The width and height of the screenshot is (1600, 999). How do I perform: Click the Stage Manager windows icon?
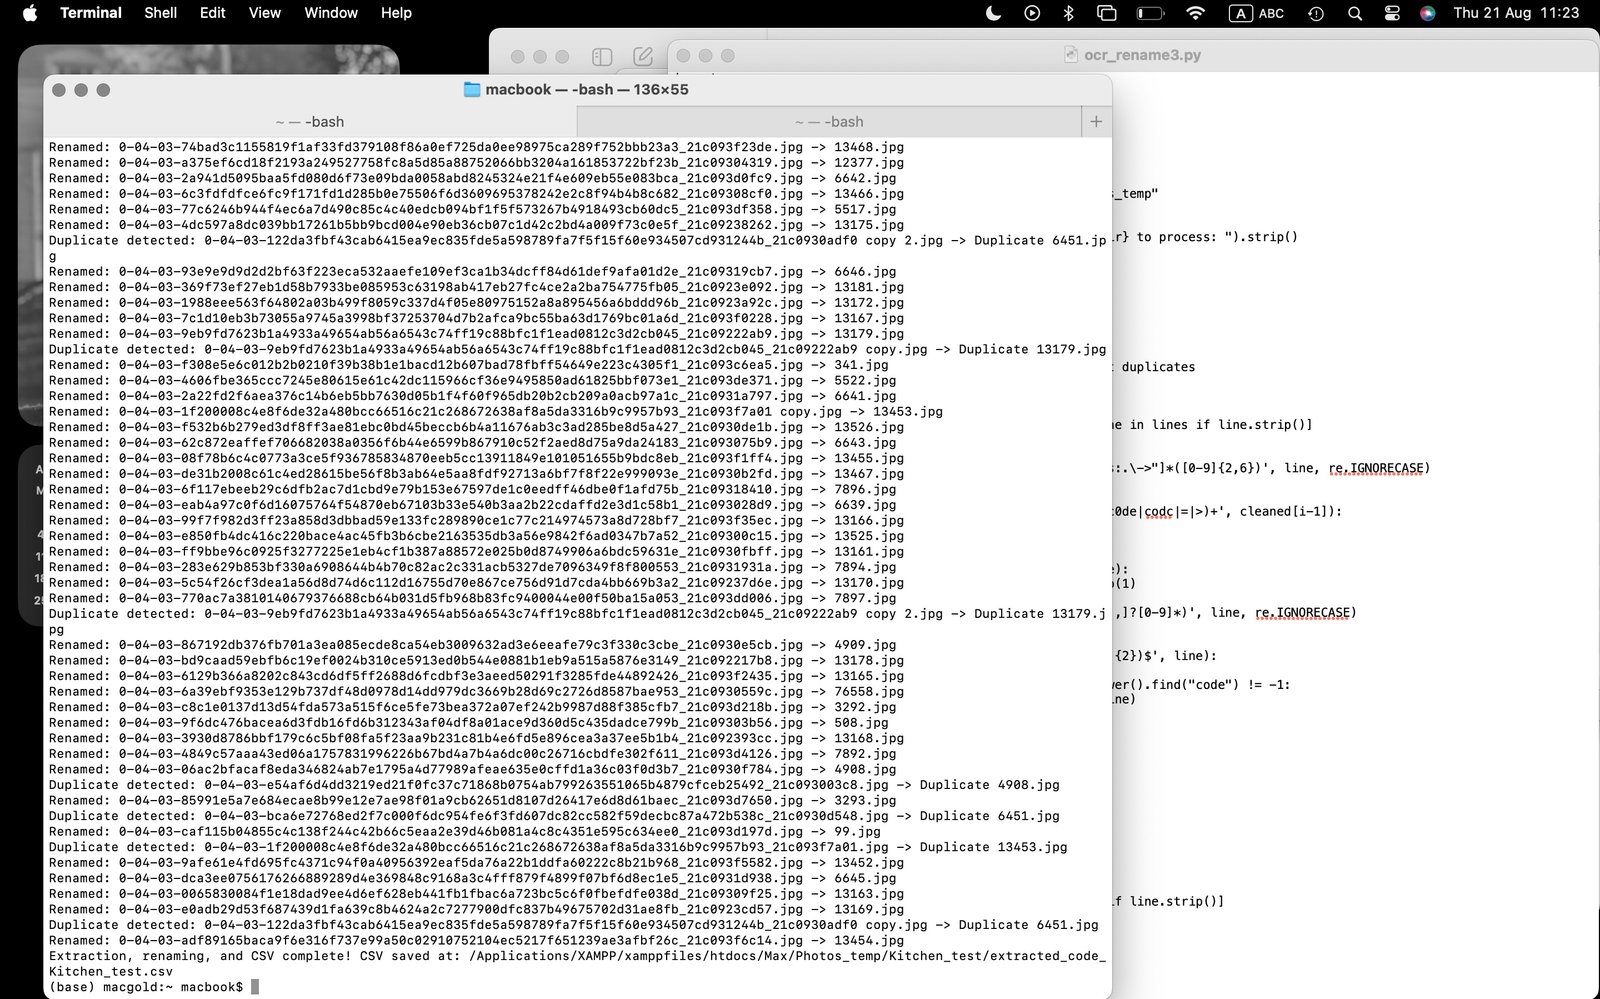[x=1106, y=13]
